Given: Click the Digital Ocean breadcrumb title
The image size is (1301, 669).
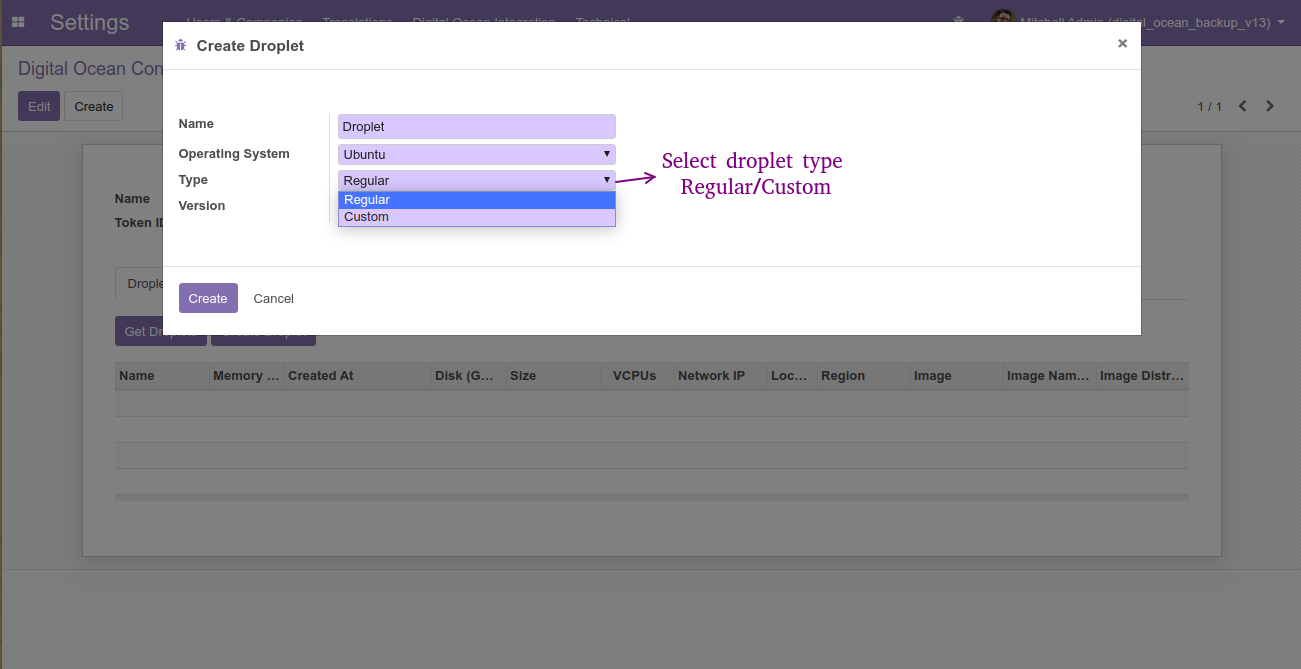Looking at the screenshot, I should [x=90, y=69].
